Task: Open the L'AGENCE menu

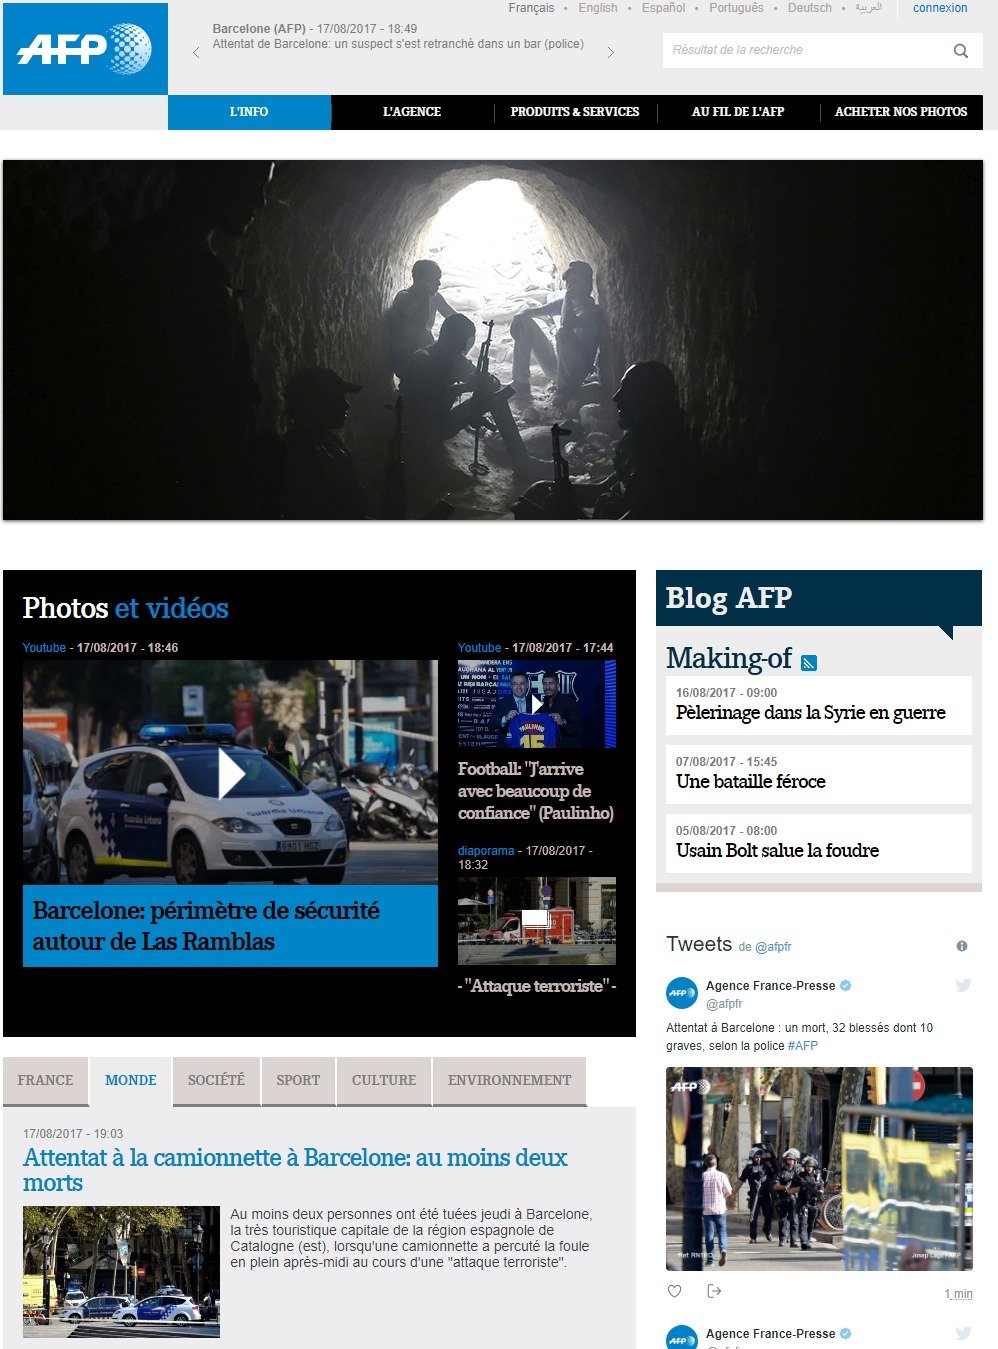Action: pyautogui.click(x=412, y=112)
